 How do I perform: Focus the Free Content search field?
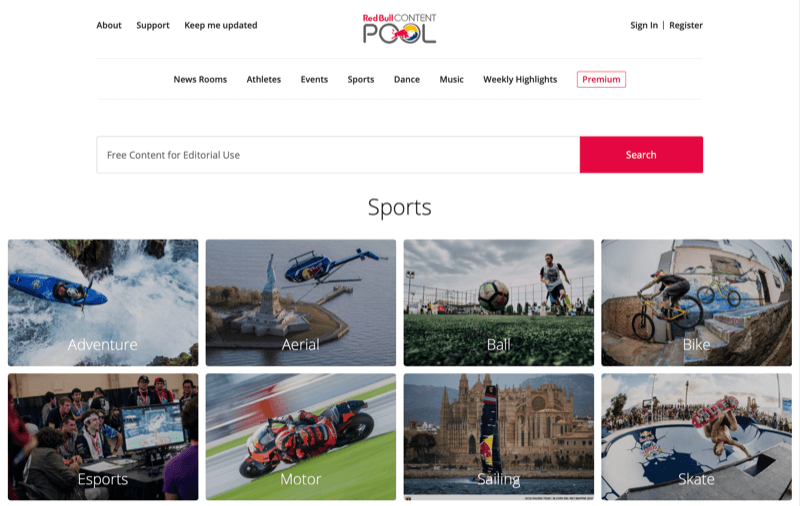point(338,155)
